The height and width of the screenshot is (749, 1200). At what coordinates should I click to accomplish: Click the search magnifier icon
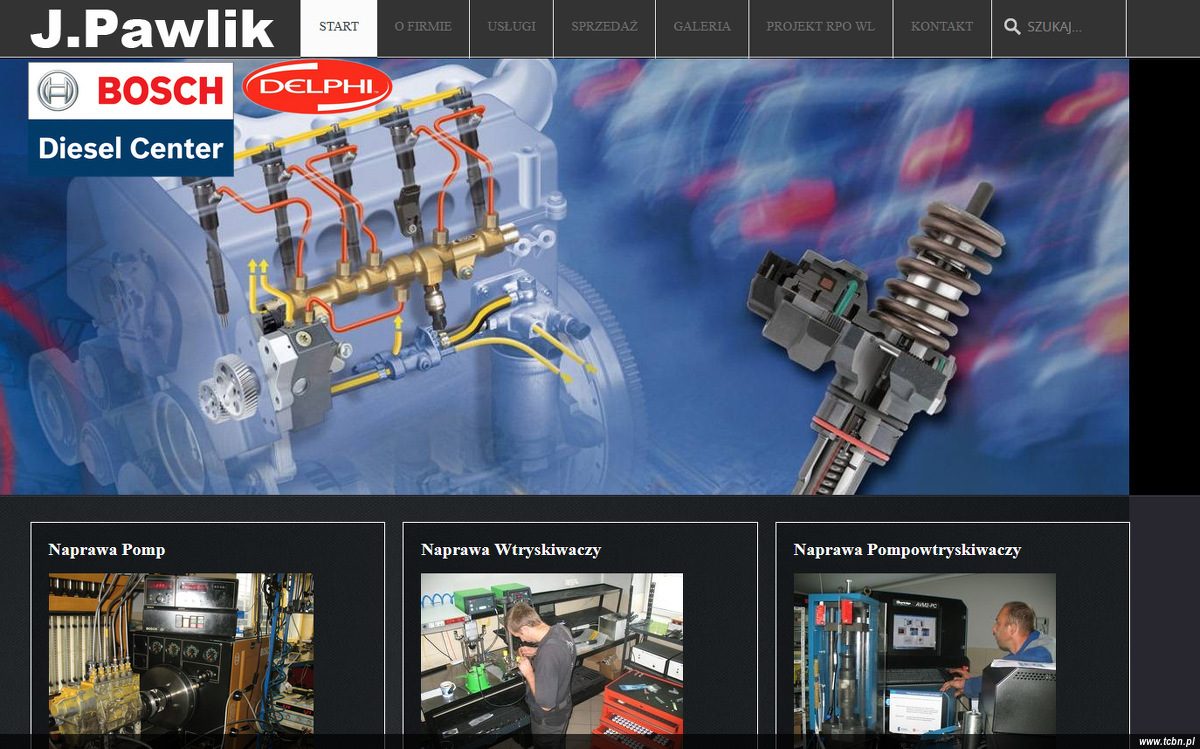1012,27
